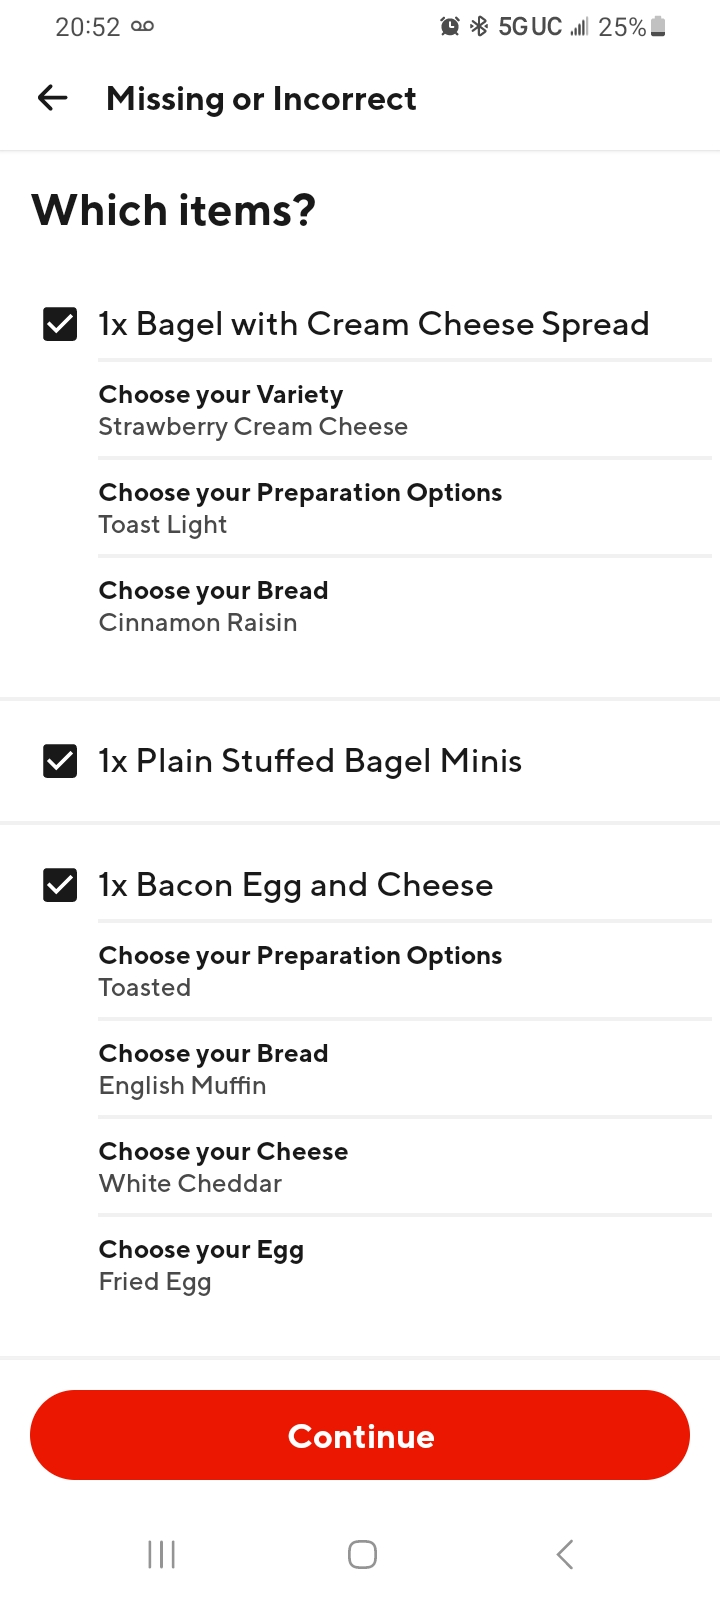Tap the back arrow in the header

[52, 98]
